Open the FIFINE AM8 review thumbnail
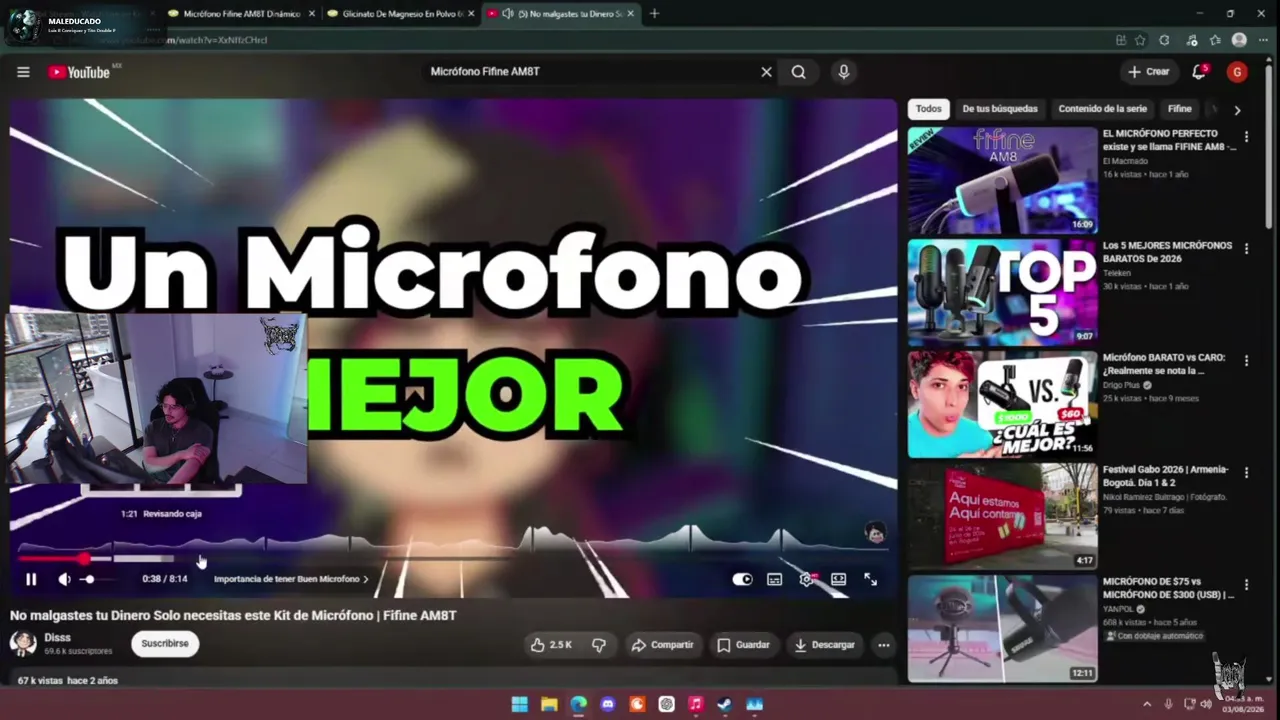Screen dimensions: 1280x720 coord(1002,180)
